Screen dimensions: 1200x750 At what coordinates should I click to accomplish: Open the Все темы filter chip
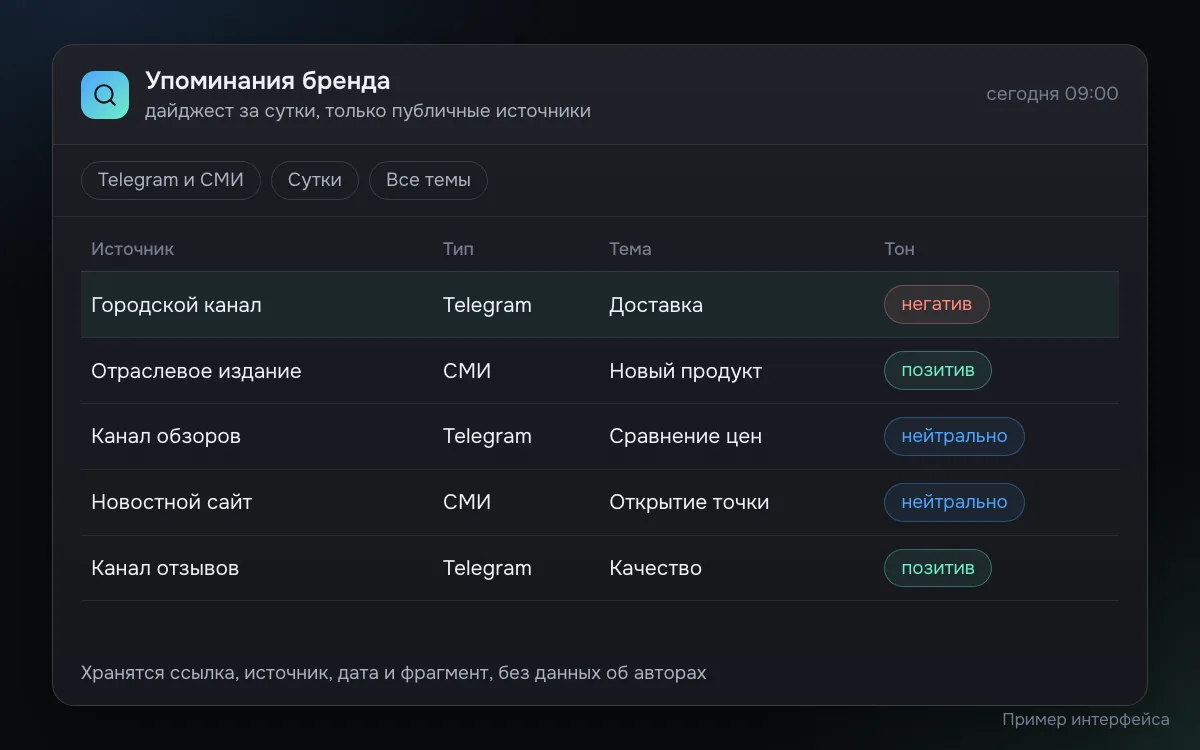pyautogui.click(x=428, y=180)
